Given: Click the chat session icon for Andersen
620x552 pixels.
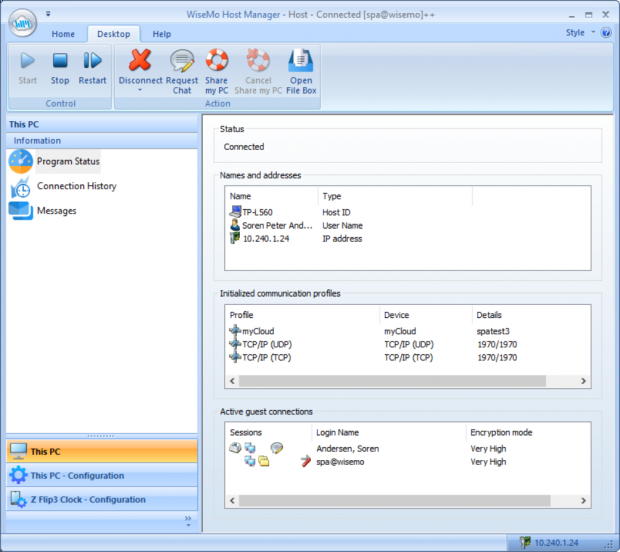Looking at the screenshot, I should tap(276, 448).
